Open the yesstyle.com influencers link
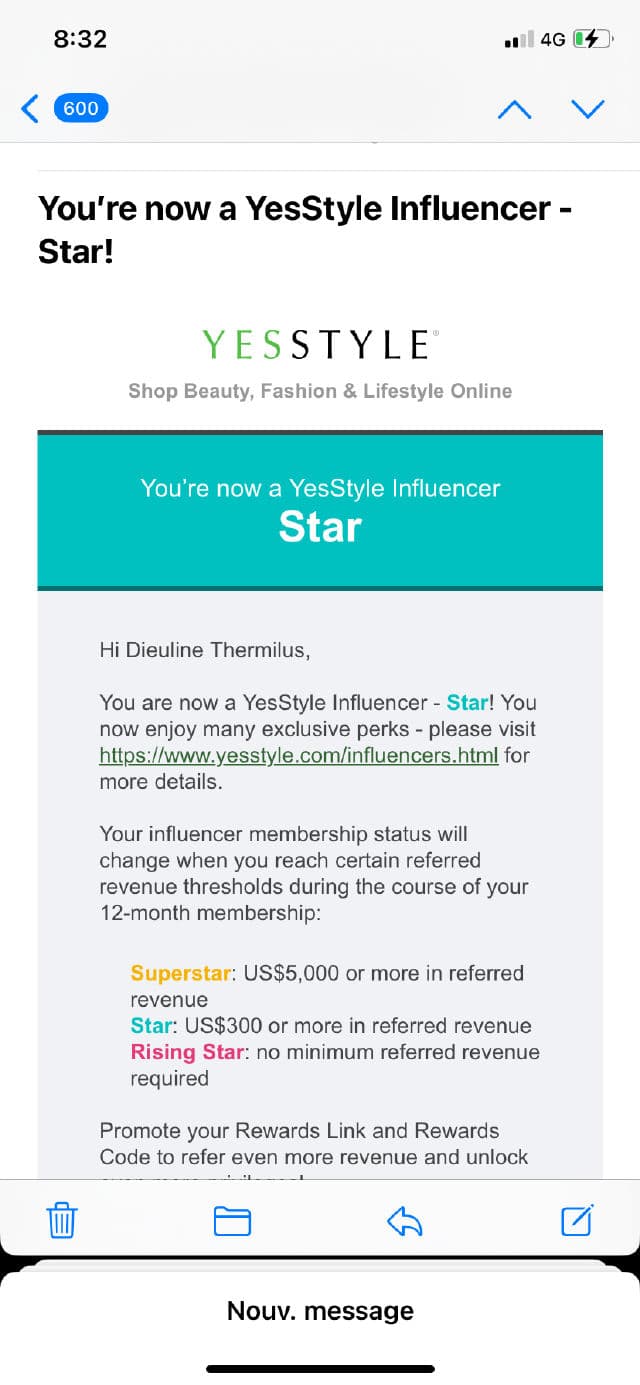Viewport: 640px width, 1385px height. pyautogui.click(x=298, y=755)
